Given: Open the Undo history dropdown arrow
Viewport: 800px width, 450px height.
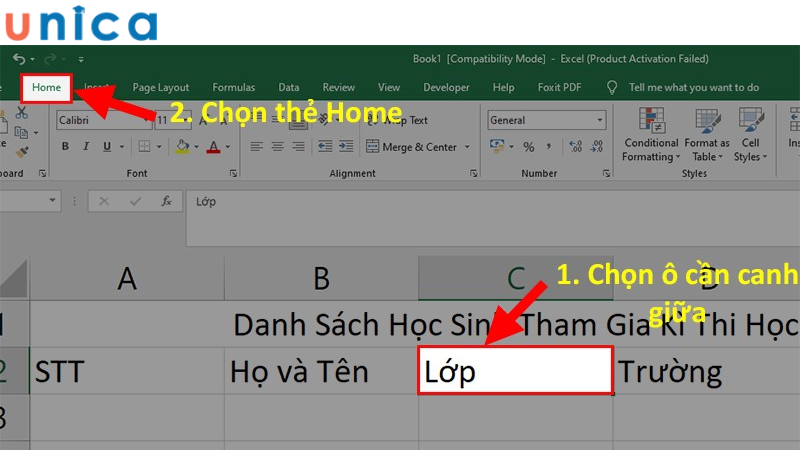Looking at the screenshot, I should click(x=33, y=60).
